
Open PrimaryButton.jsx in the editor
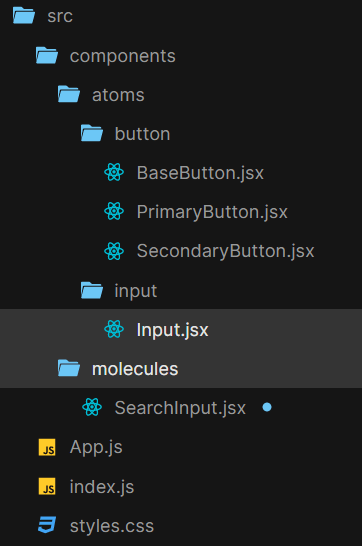[x=212, y=212]
